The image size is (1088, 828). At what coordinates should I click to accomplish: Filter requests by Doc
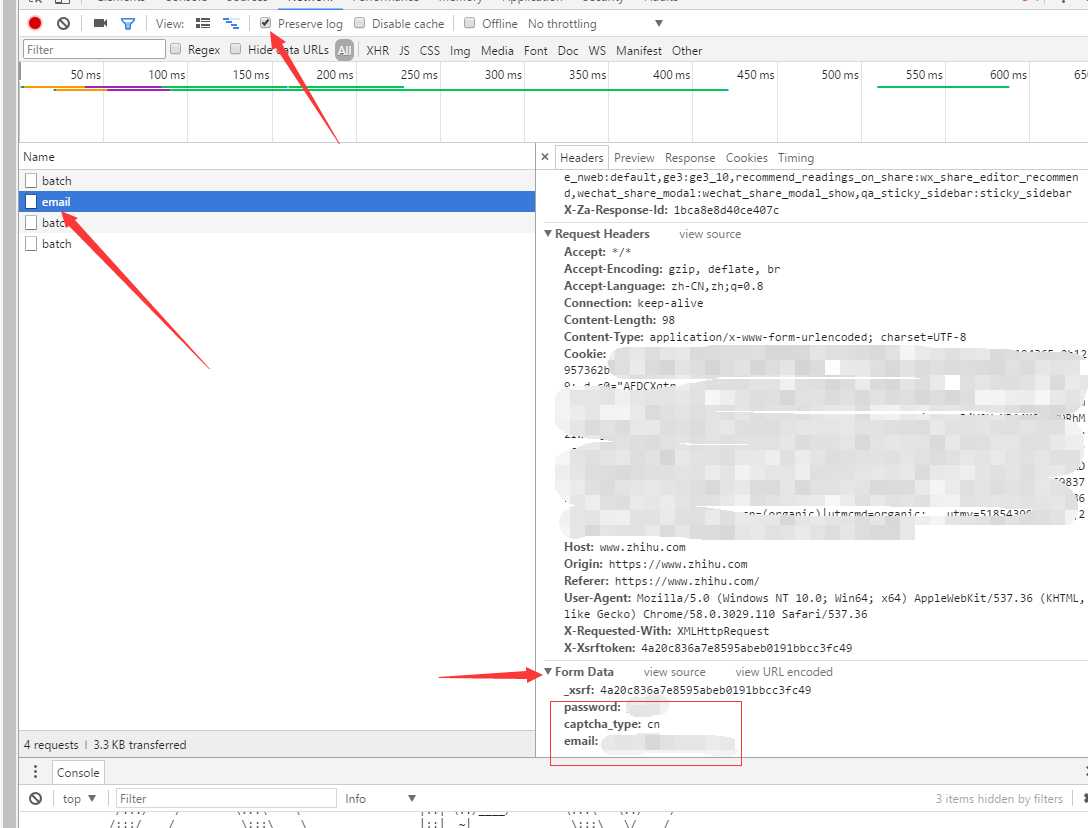tap(568, 50)
